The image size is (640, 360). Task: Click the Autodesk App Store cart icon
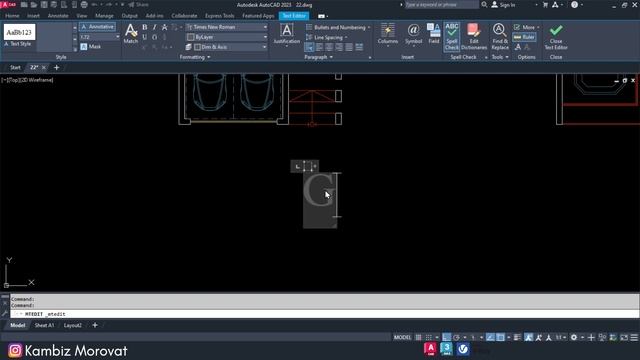tap(545, 5)
